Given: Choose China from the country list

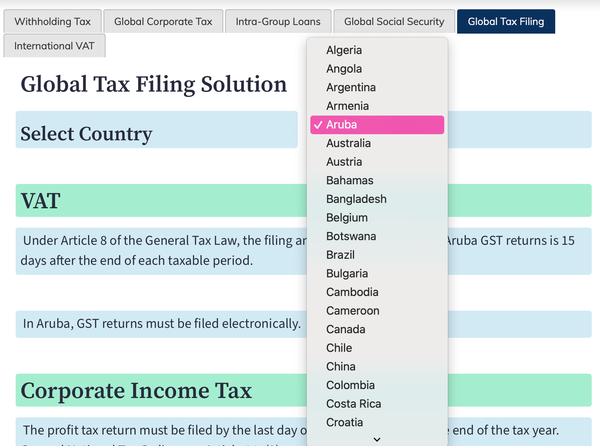Looking at the screenshot, I should [x=377, y=366].
